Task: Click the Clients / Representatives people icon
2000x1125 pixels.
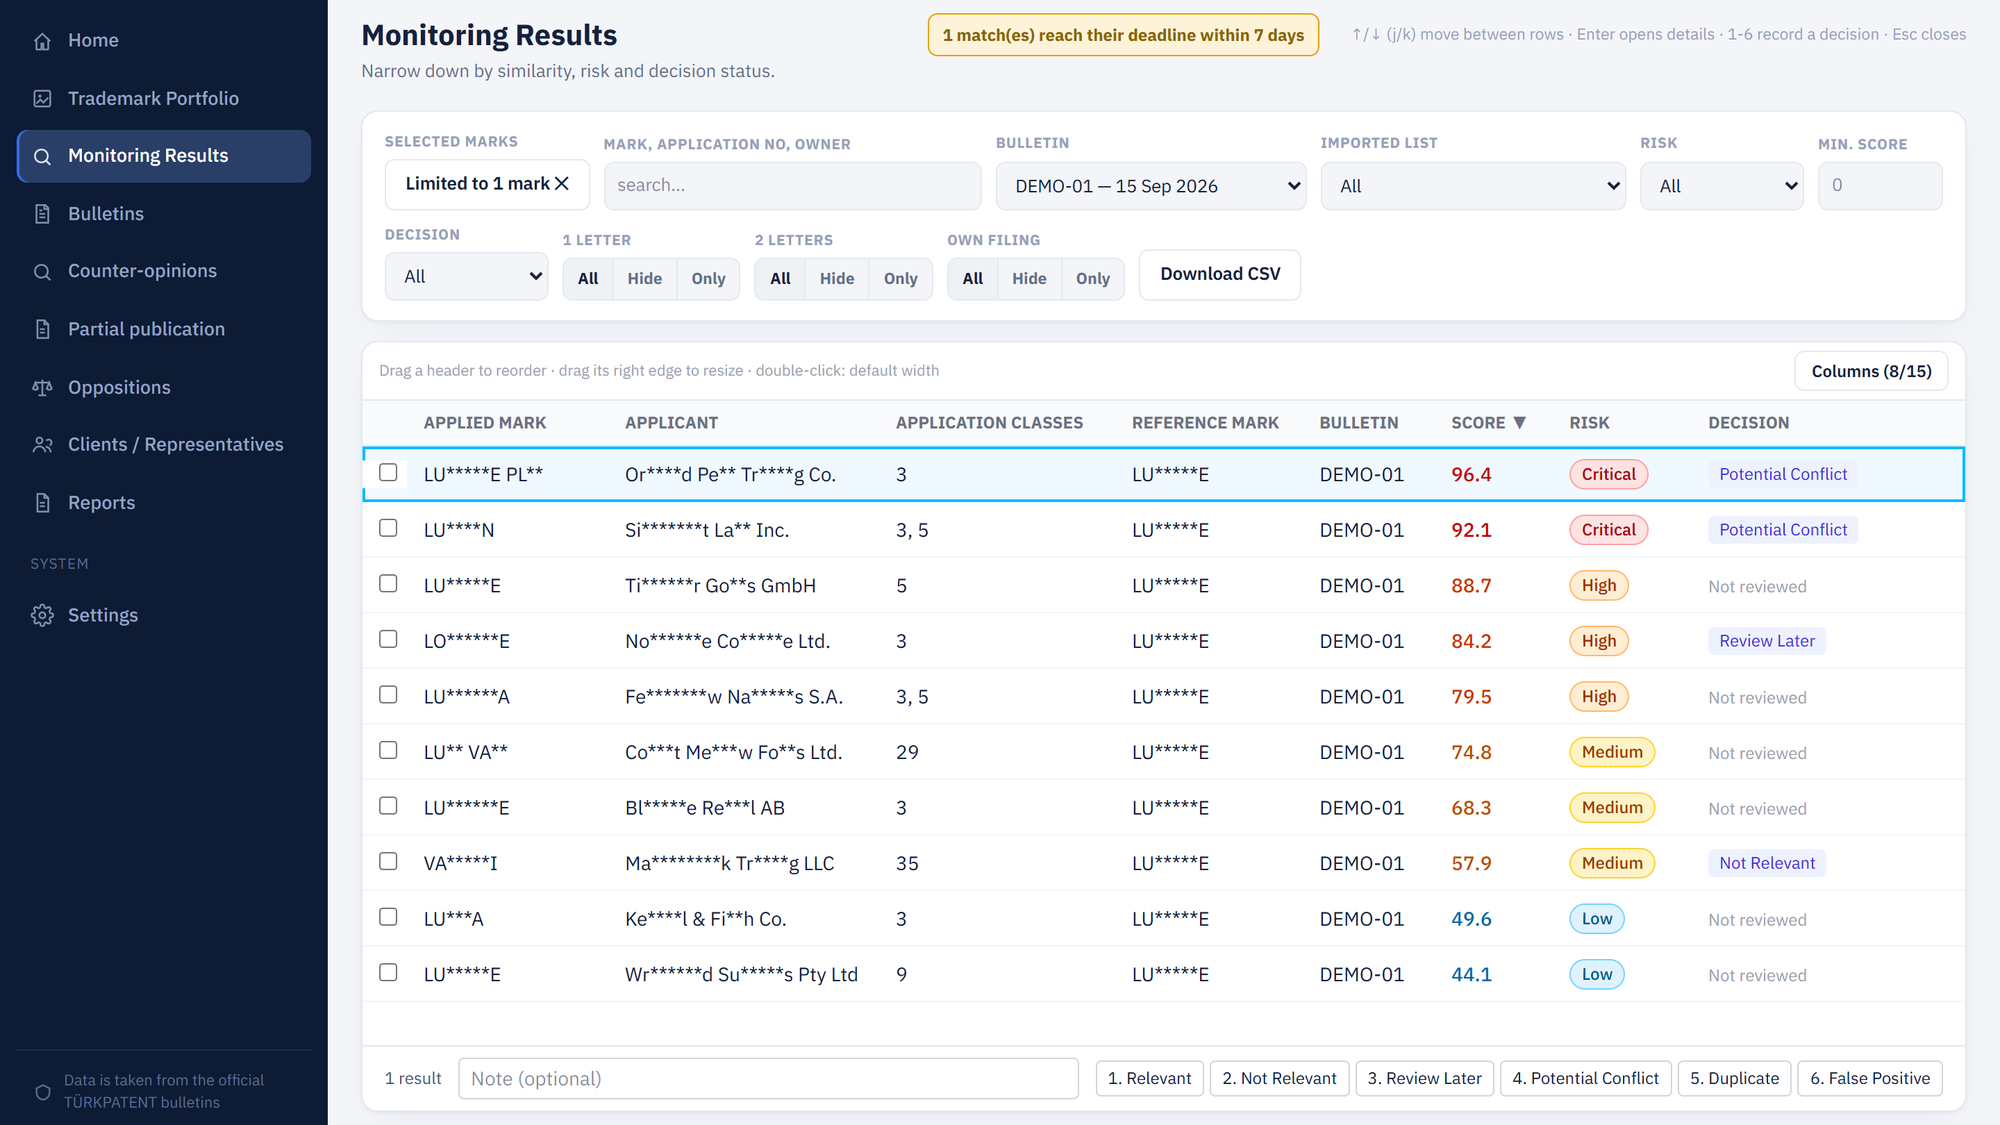Action: (x=42, y=444)
